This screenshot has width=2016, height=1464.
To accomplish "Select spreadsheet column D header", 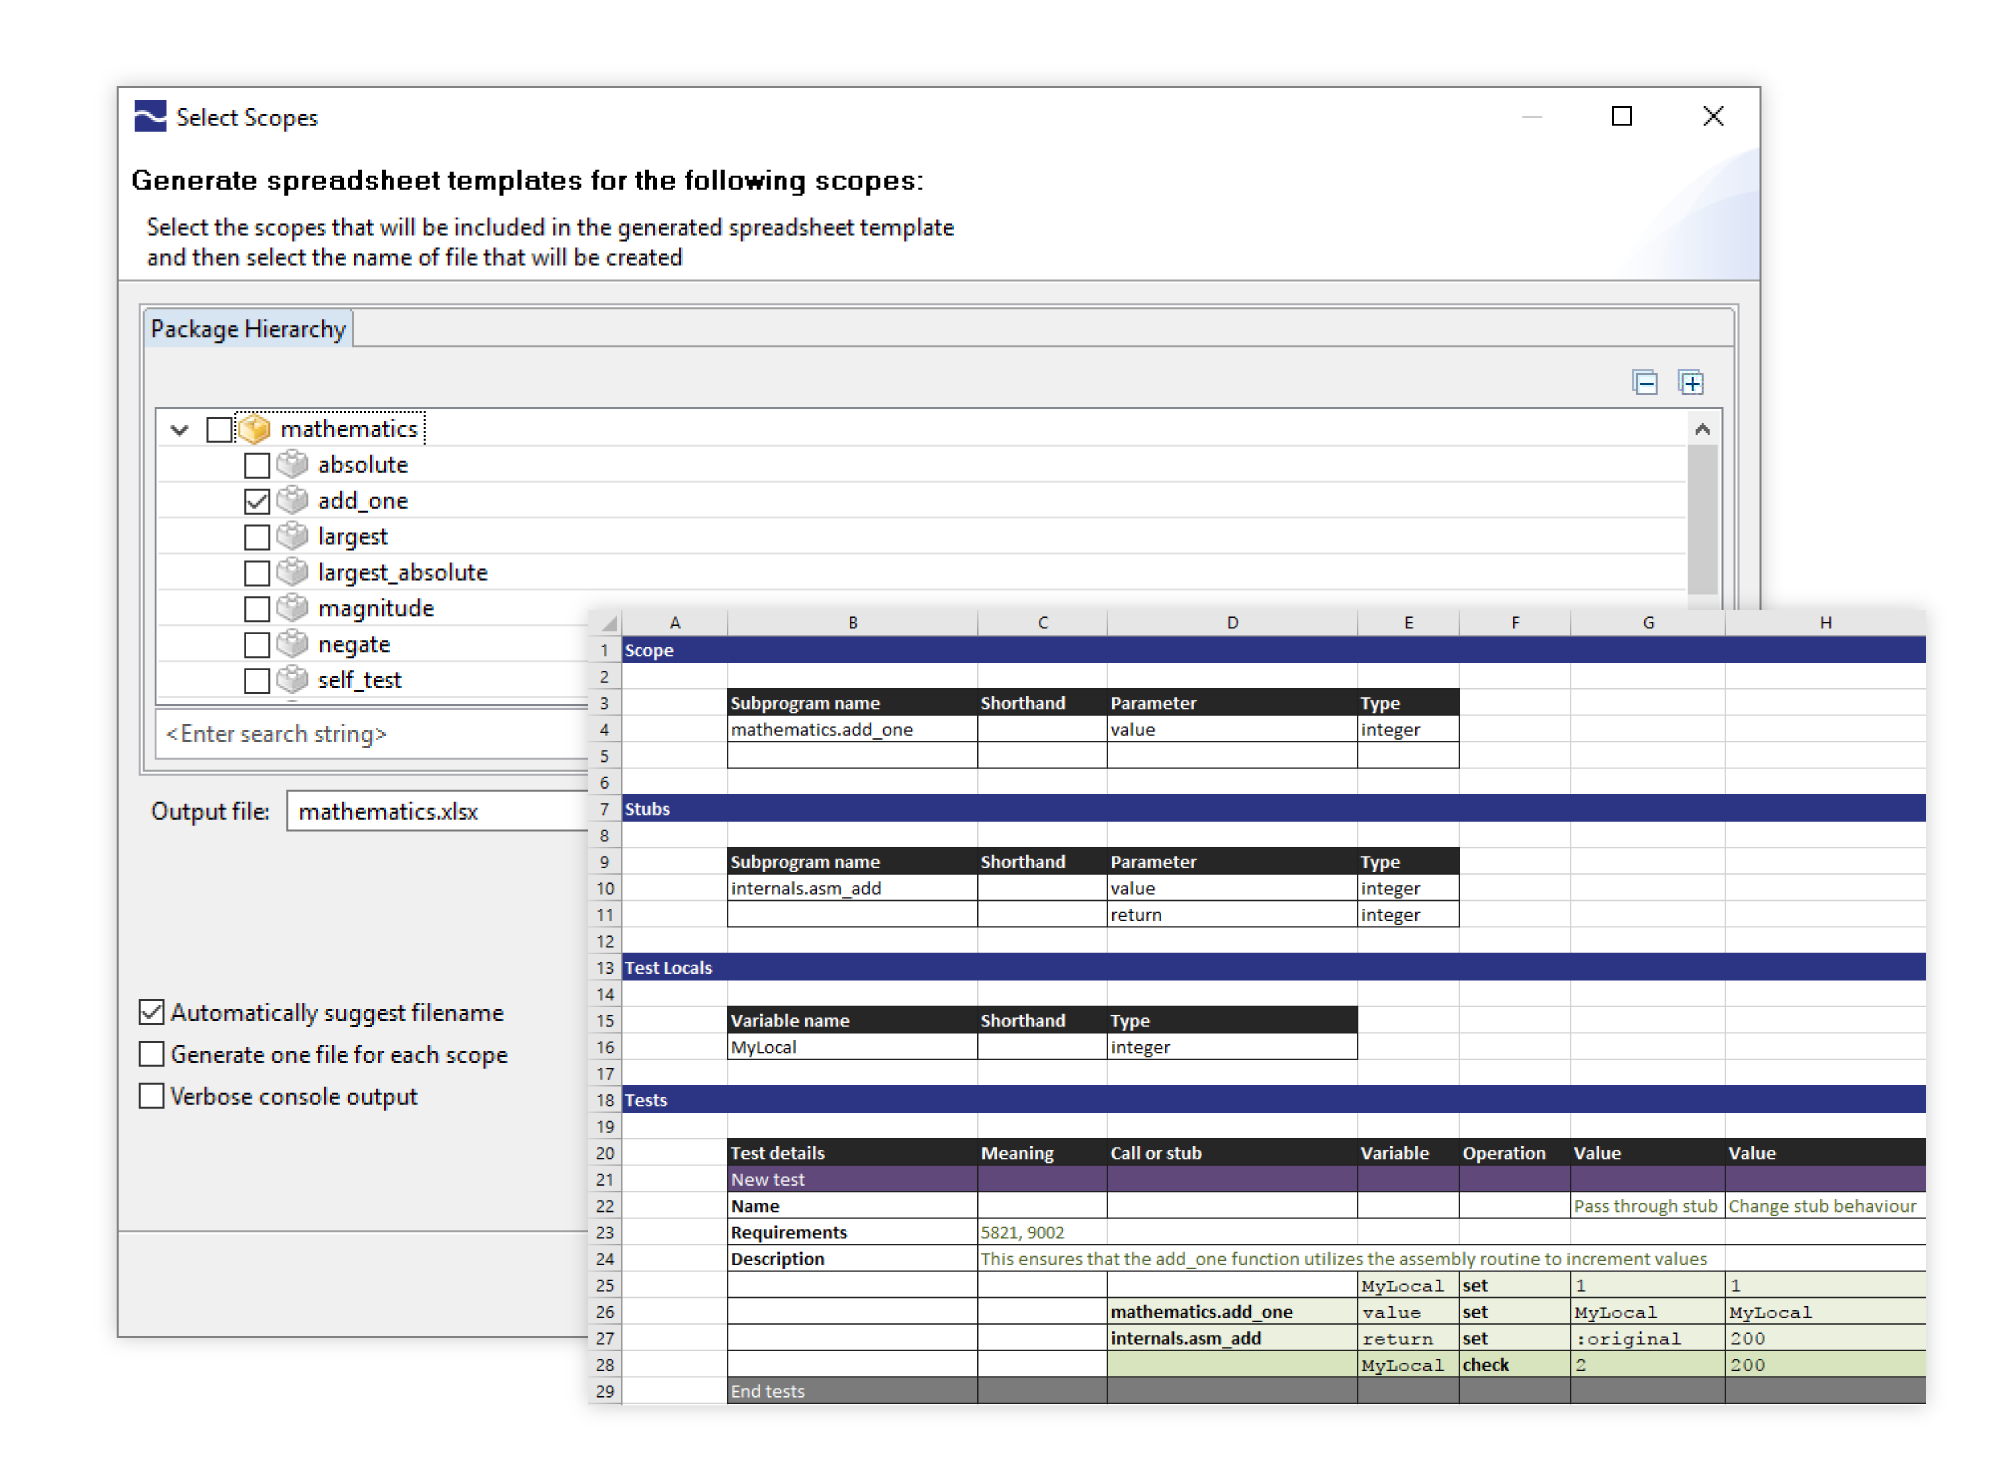I will pos(1232,622).
